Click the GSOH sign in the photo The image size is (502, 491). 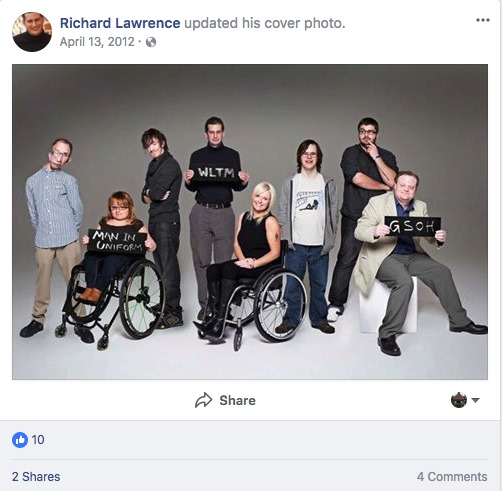pyautogui.click(x=413, y=226)
